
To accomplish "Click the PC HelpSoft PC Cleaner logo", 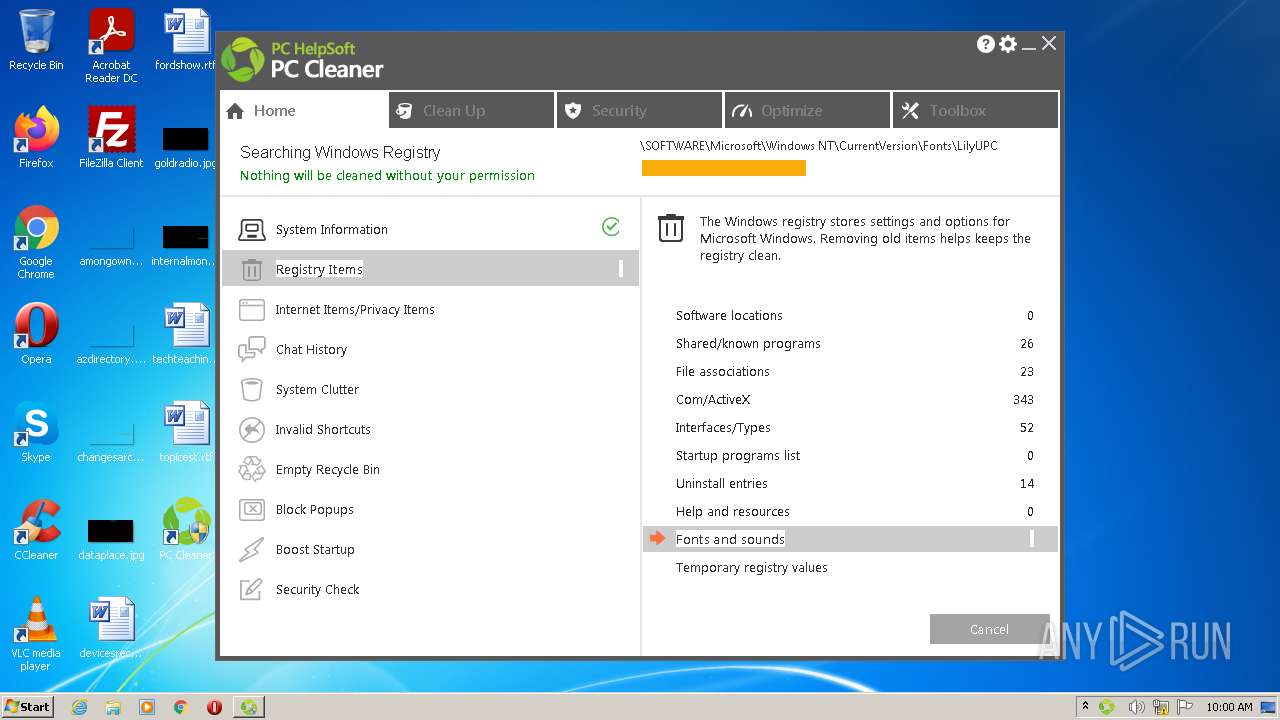I will (302, 60).
